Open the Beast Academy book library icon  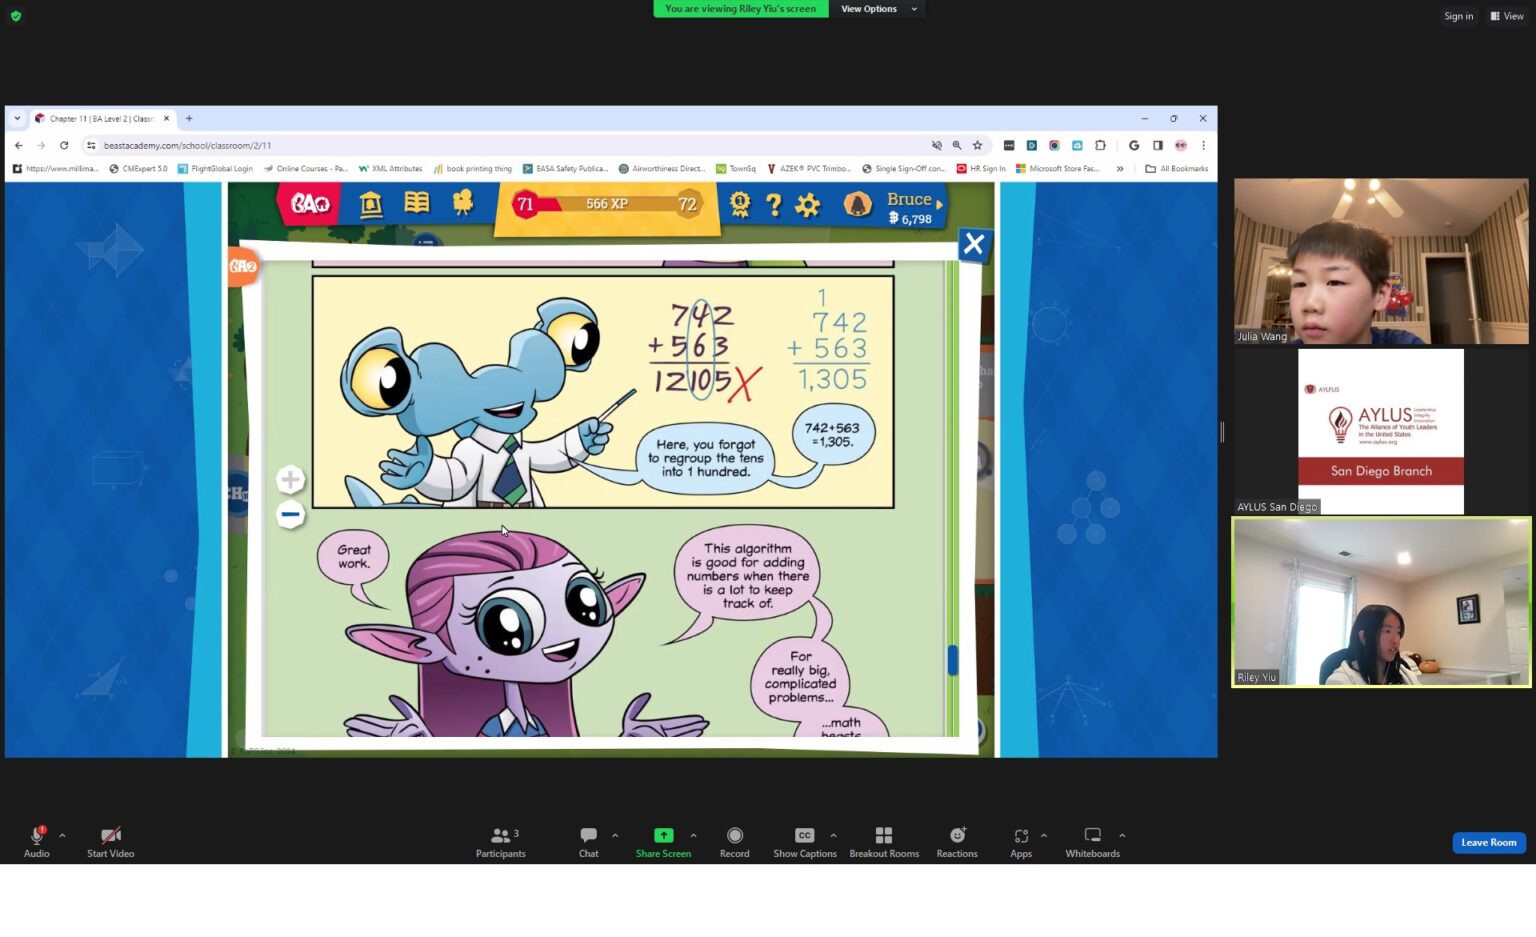click(x=417, y=203)
